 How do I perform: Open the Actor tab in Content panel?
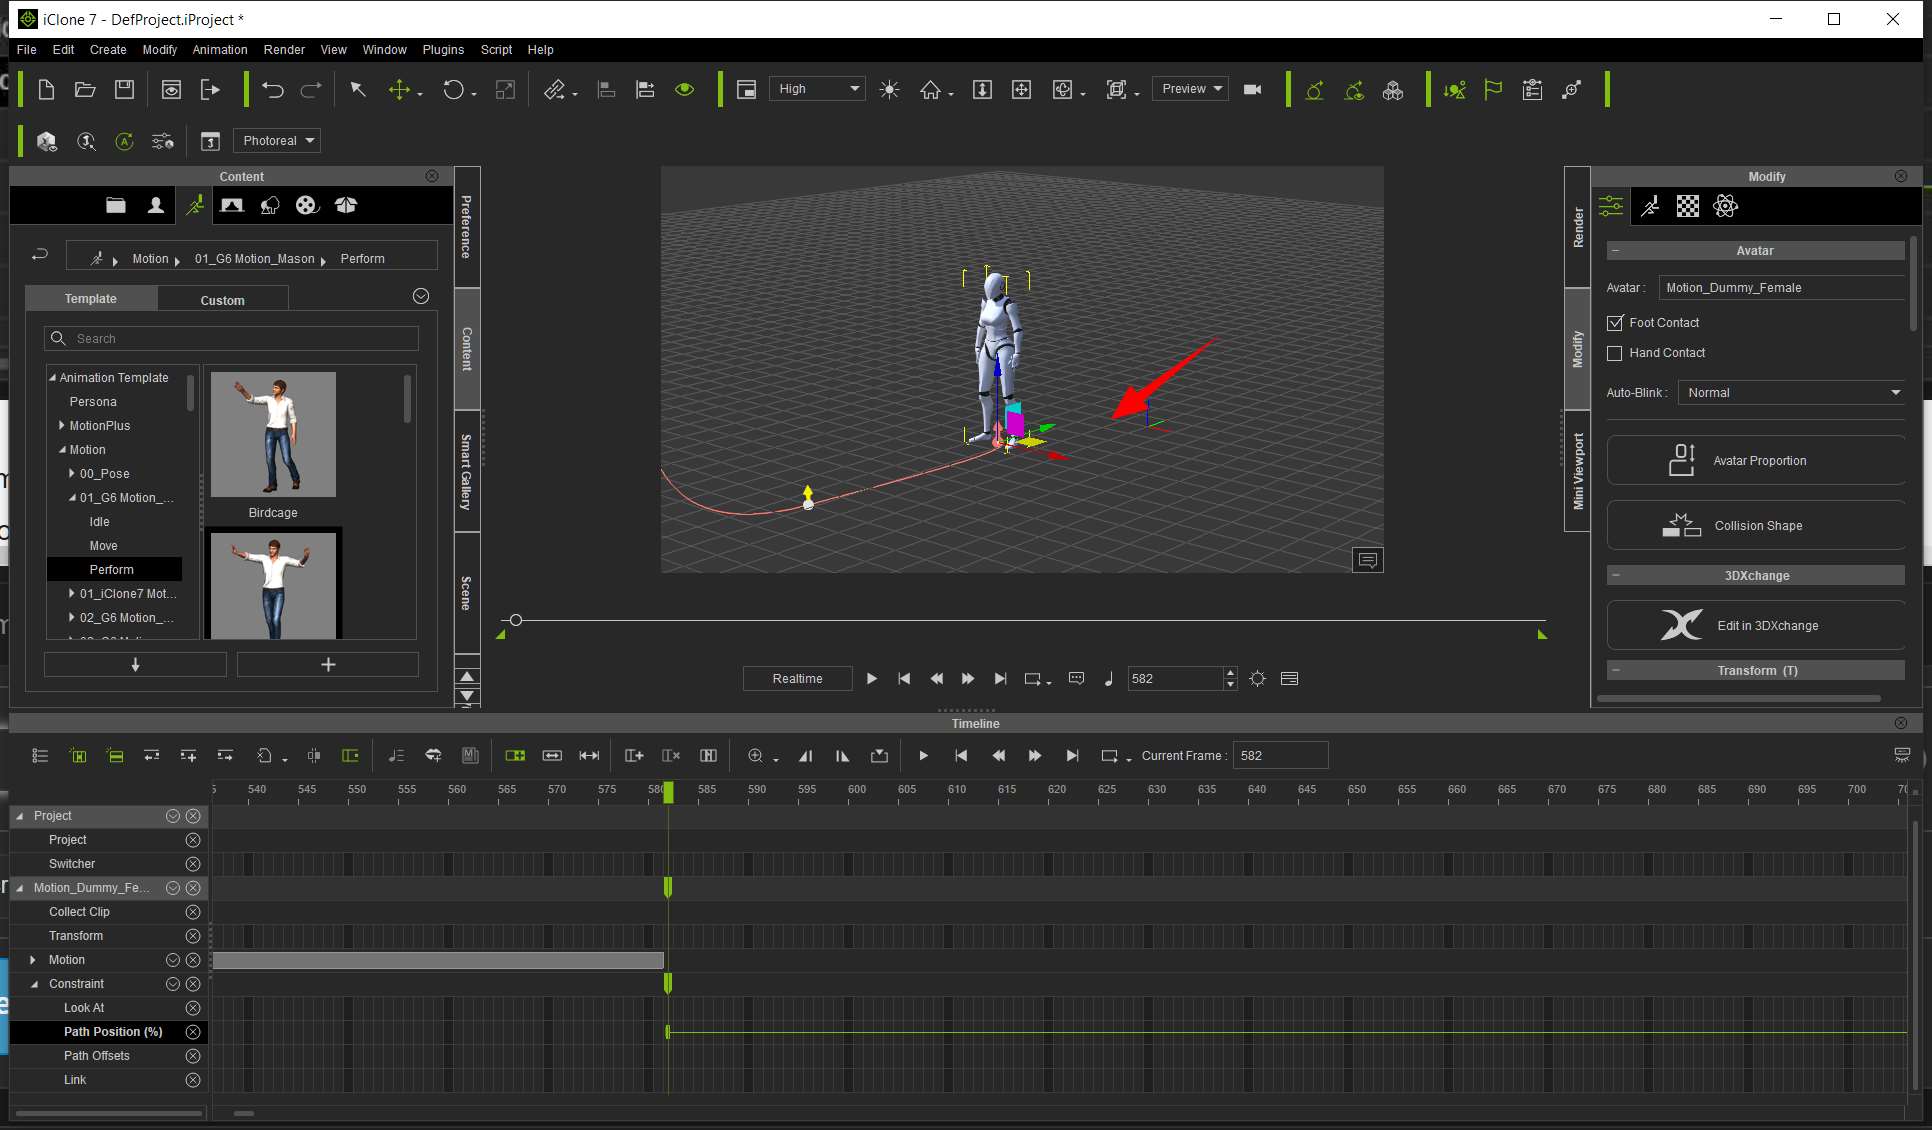pos(155,205)
